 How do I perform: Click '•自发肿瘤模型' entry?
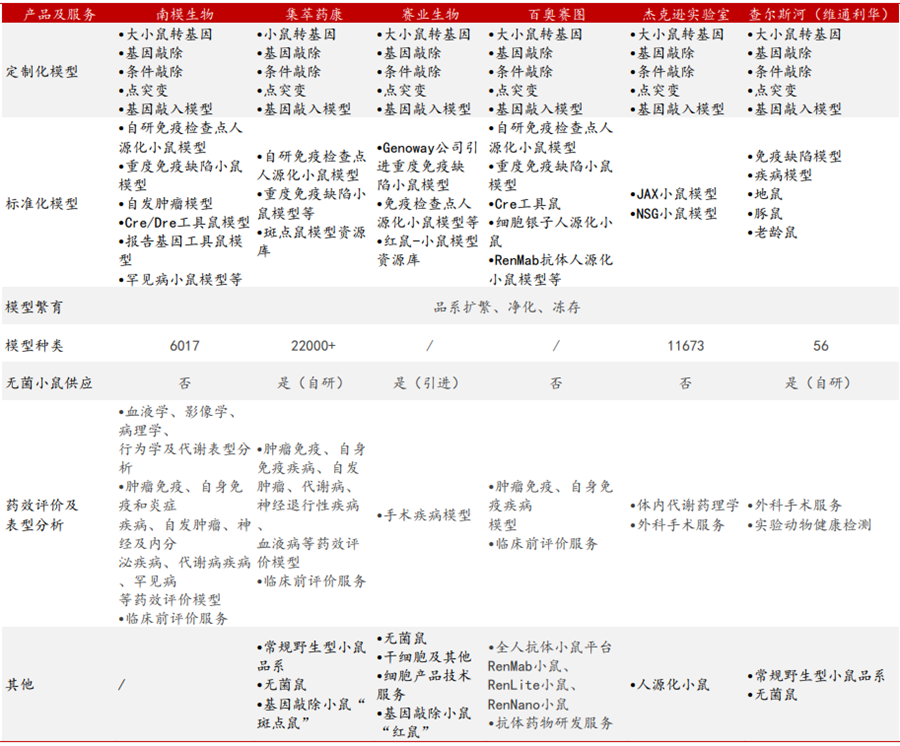[166, 204]
